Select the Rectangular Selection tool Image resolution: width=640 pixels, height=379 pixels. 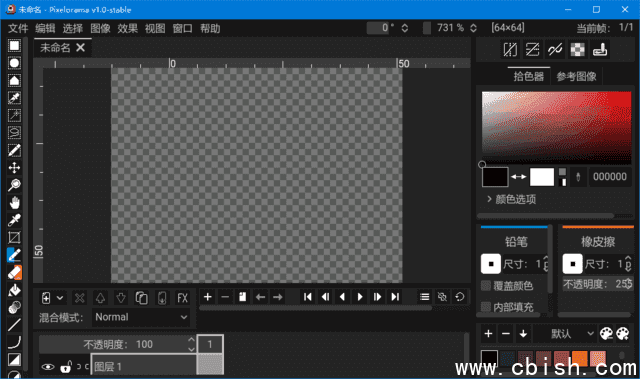coord(14,45)
